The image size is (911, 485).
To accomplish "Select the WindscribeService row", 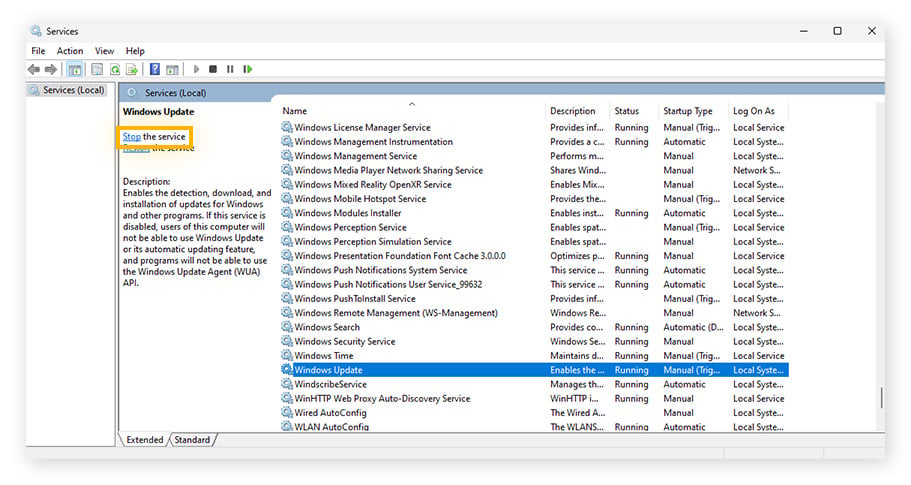I will (x=534, y=384).
